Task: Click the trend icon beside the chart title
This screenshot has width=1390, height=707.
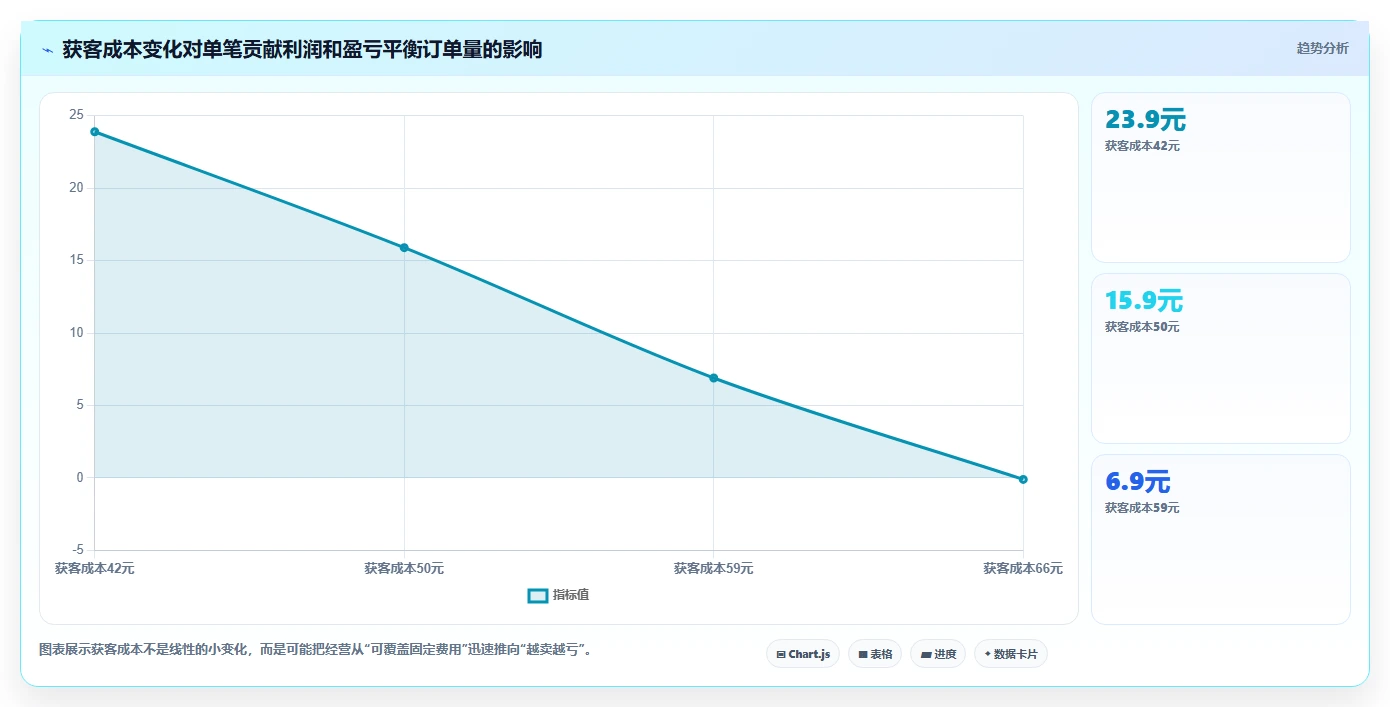Action: click(47, 50)
